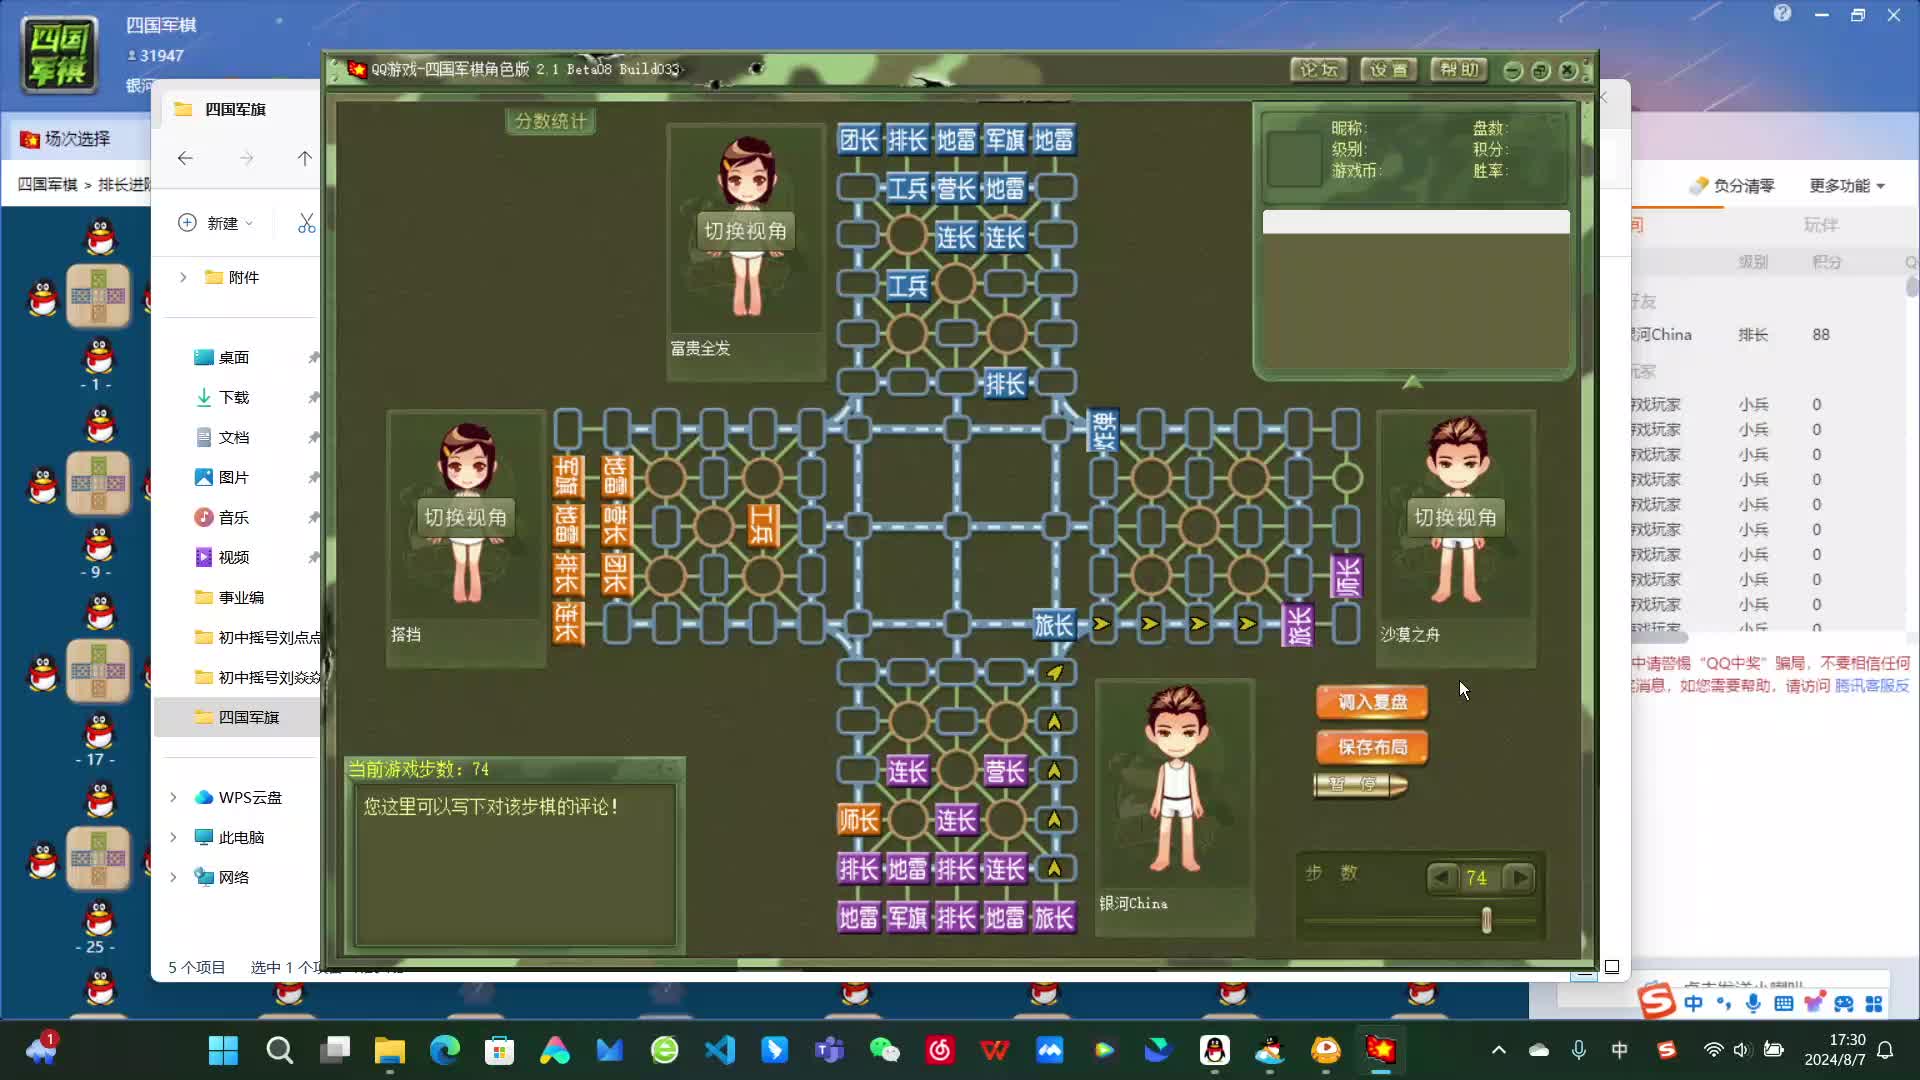Screen dimensions: 1920x1080
Task: Select the blue 团长 chess piece
Action: click(x=858, y=140)
